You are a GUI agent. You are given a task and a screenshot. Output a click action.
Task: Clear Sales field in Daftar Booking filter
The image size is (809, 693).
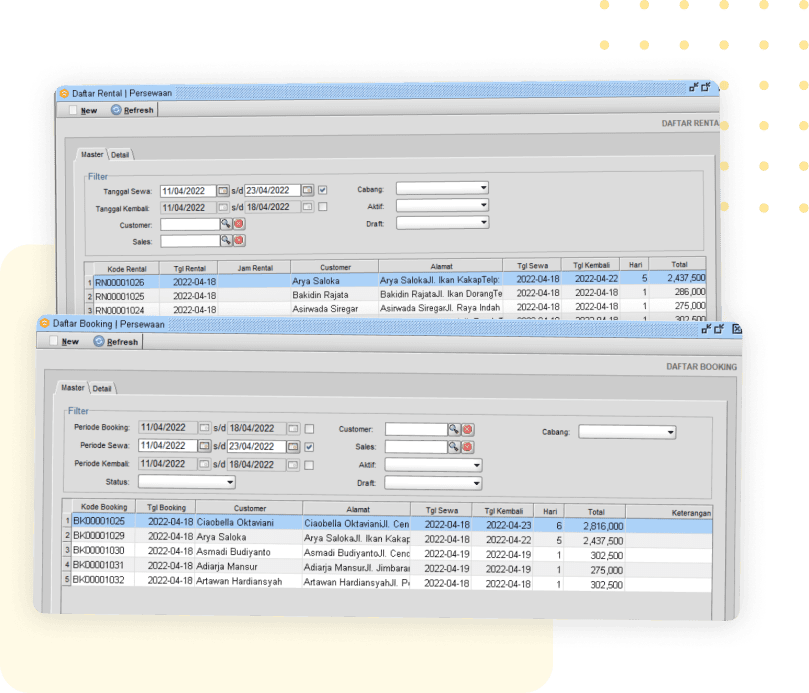467,447
